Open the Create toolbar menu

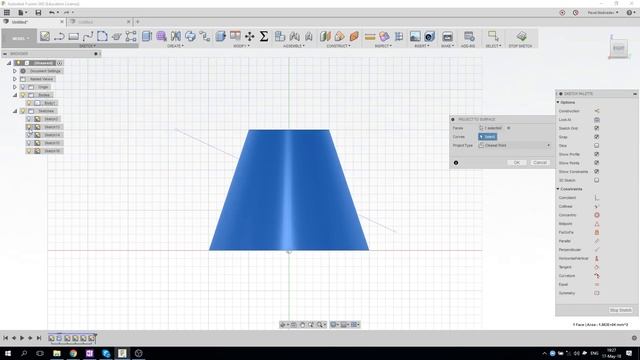176,46
